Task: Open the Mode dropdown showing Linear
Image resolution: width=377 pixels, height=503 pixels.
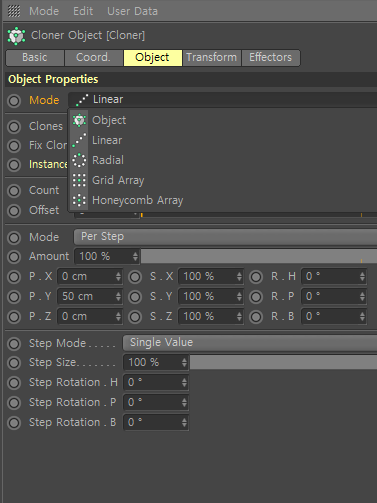Action: click(x=223, y=100)
